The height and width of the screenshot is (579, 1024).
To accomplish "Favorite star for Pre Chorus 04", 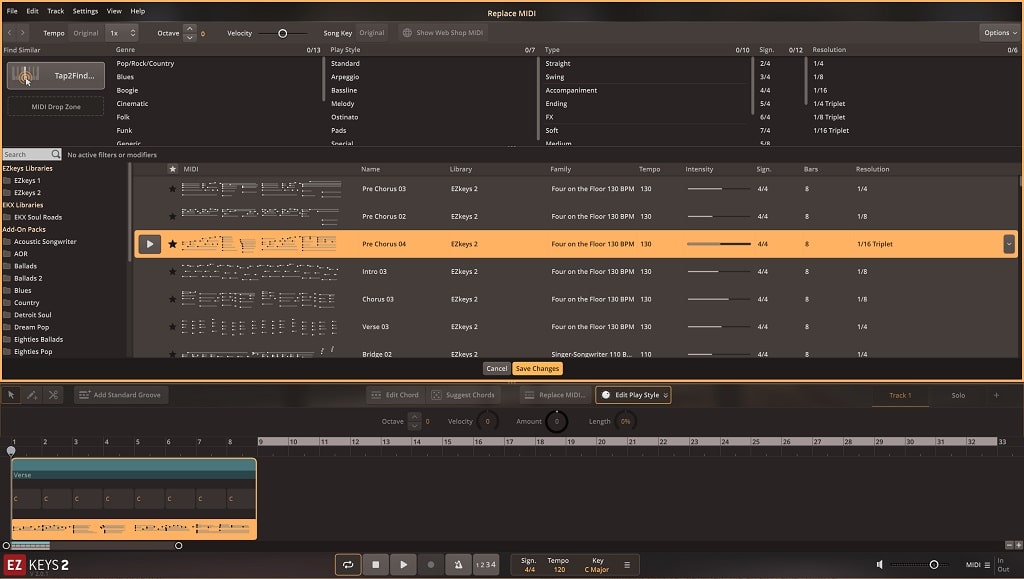I will 172,244.
